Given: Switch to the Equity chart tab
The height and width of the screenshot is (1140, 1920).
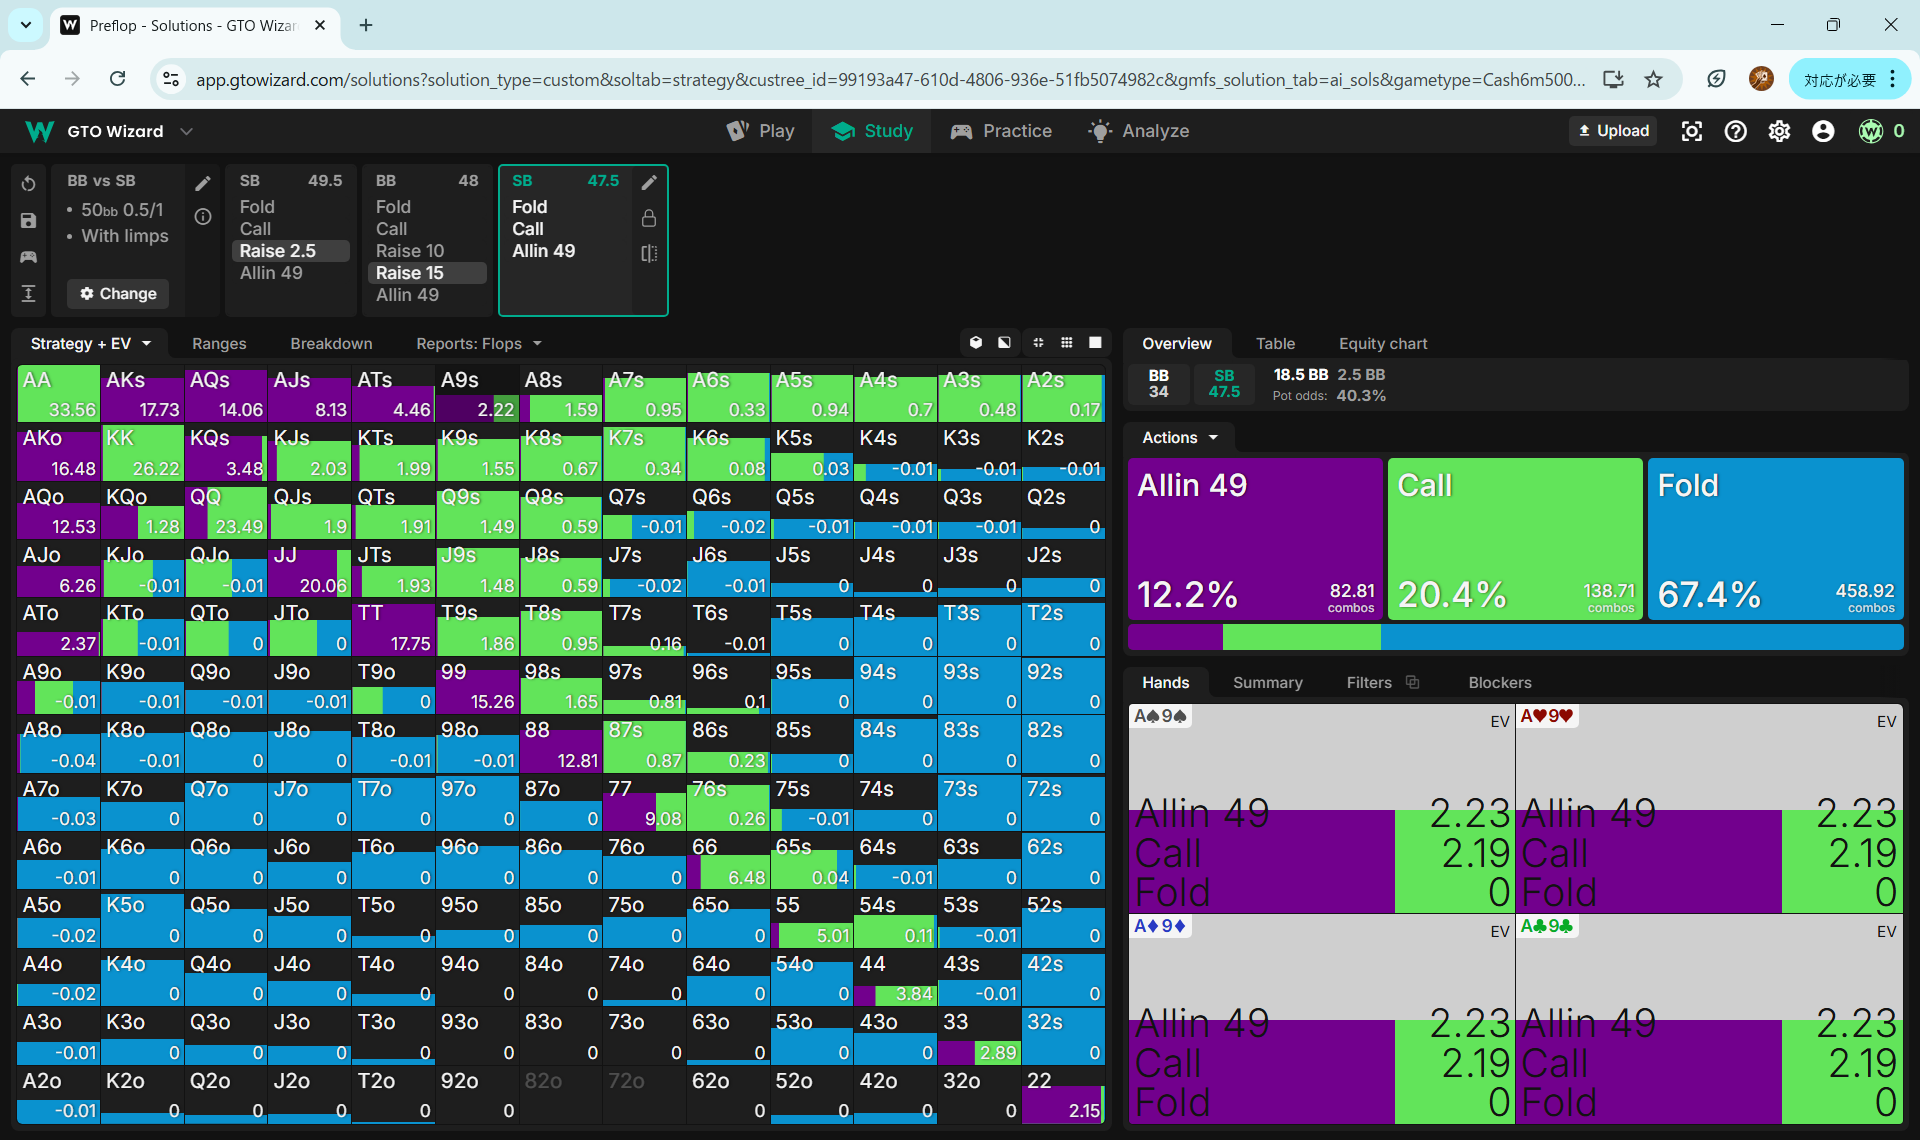Looking at the screenshot, I should [1383, 343].
